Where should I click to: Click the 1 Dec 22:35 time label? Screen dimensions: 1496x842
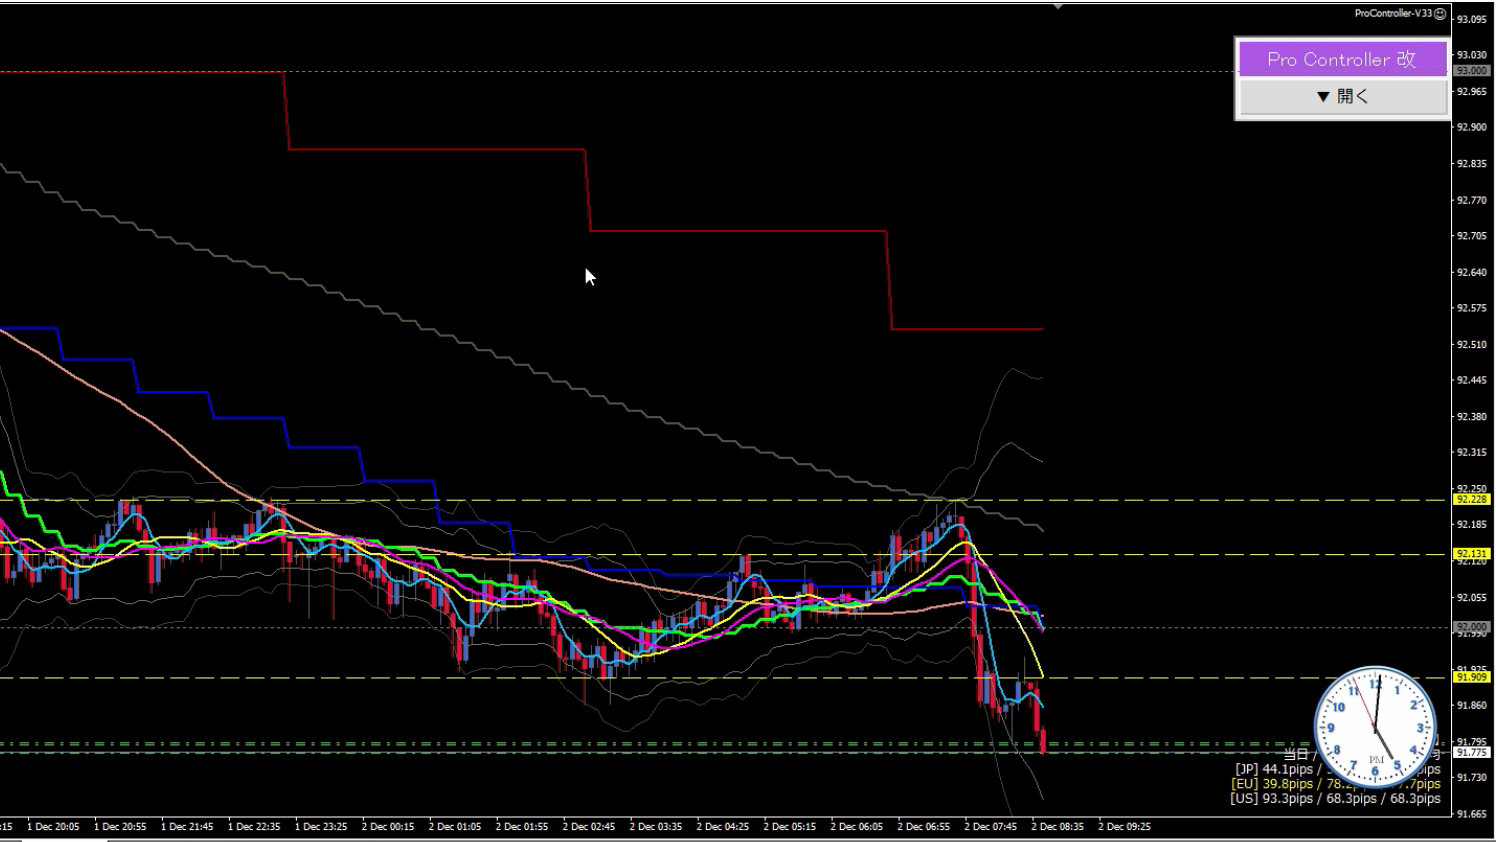[254, 827]
